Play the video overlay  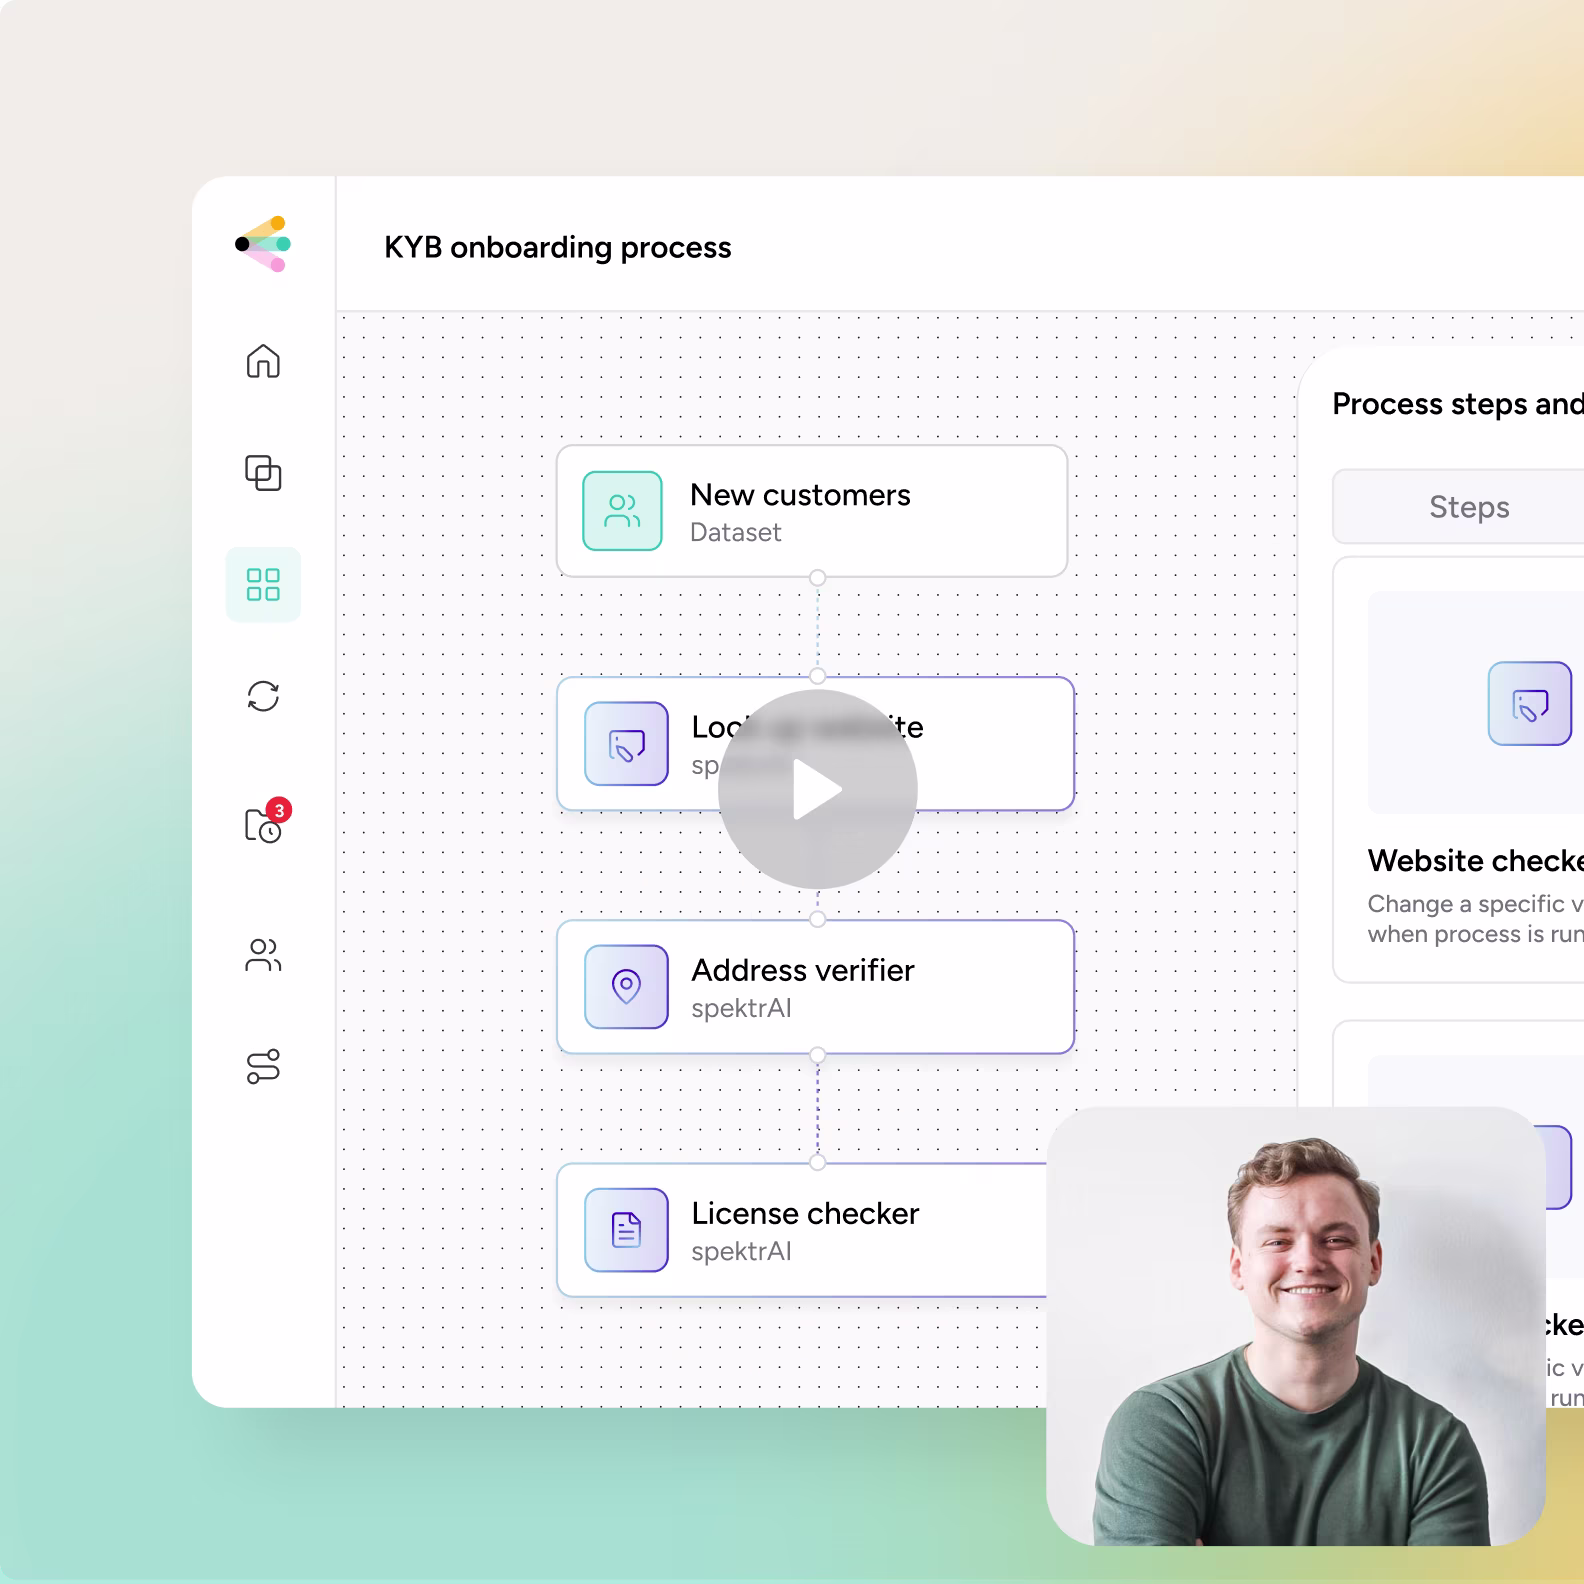coord(818,789)
